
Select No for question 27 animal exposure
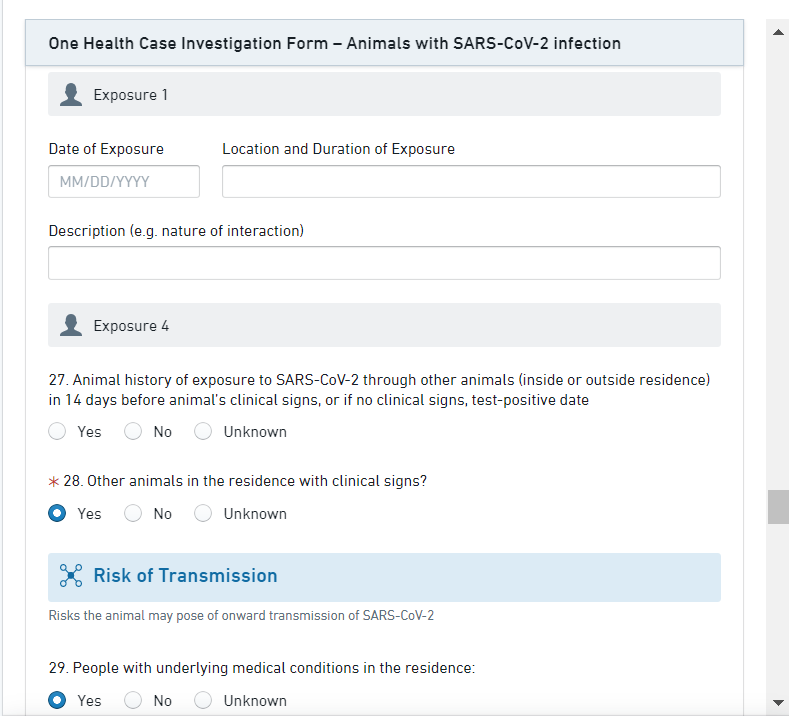[133, 432]
